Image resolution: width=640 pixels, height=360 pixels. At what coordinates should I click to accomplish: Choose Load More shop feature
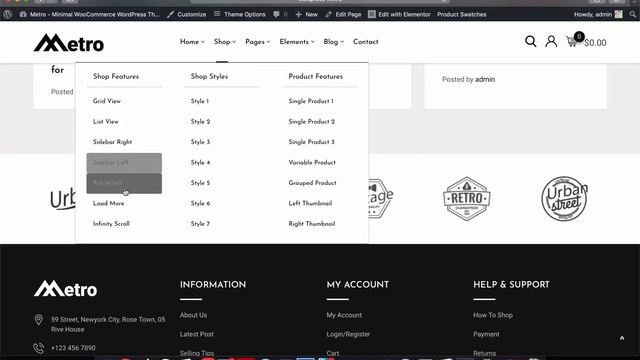pyautogui.click(x=109, y=203)
